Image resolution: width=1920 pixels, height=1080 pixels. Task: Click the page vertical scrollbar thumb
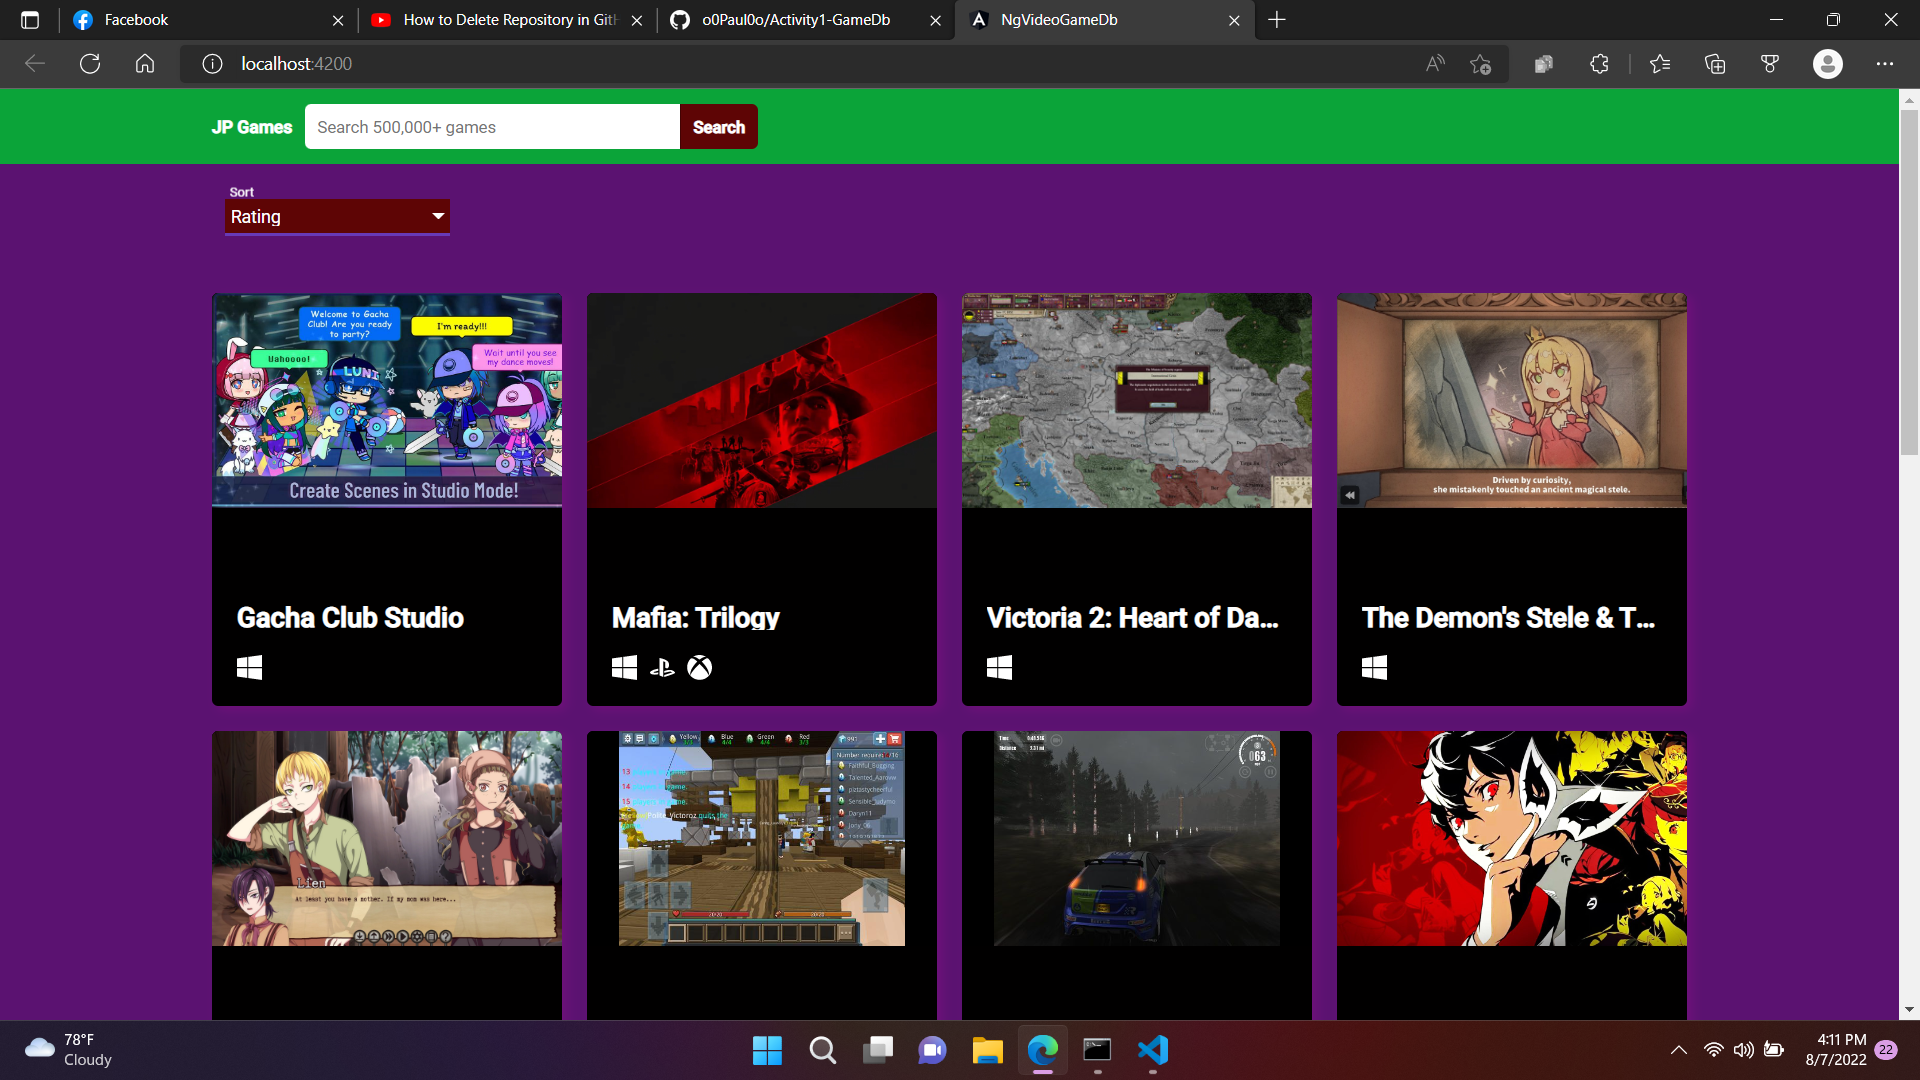tap(1909, 280)
